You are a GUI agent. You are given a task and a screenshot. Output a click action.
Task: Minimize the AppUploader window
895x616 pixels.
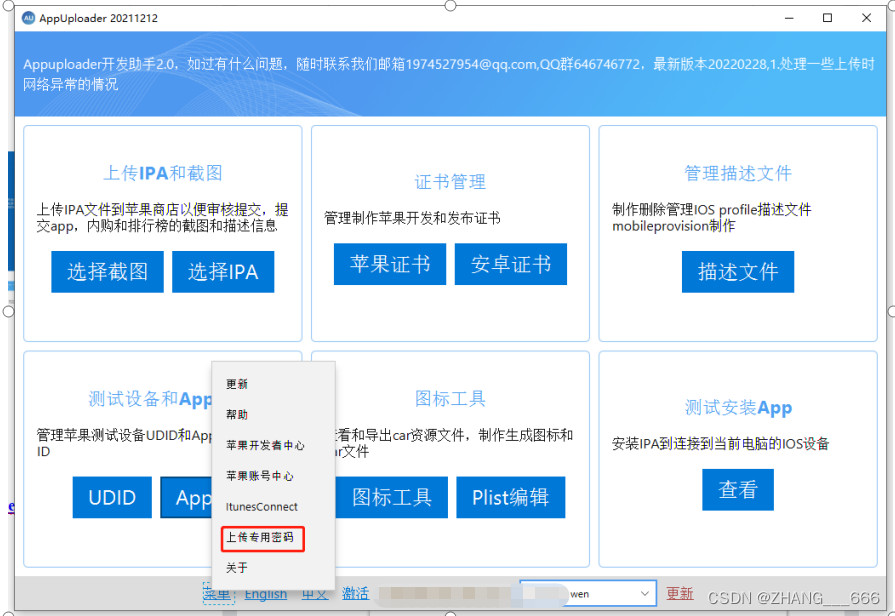(789, 18)
